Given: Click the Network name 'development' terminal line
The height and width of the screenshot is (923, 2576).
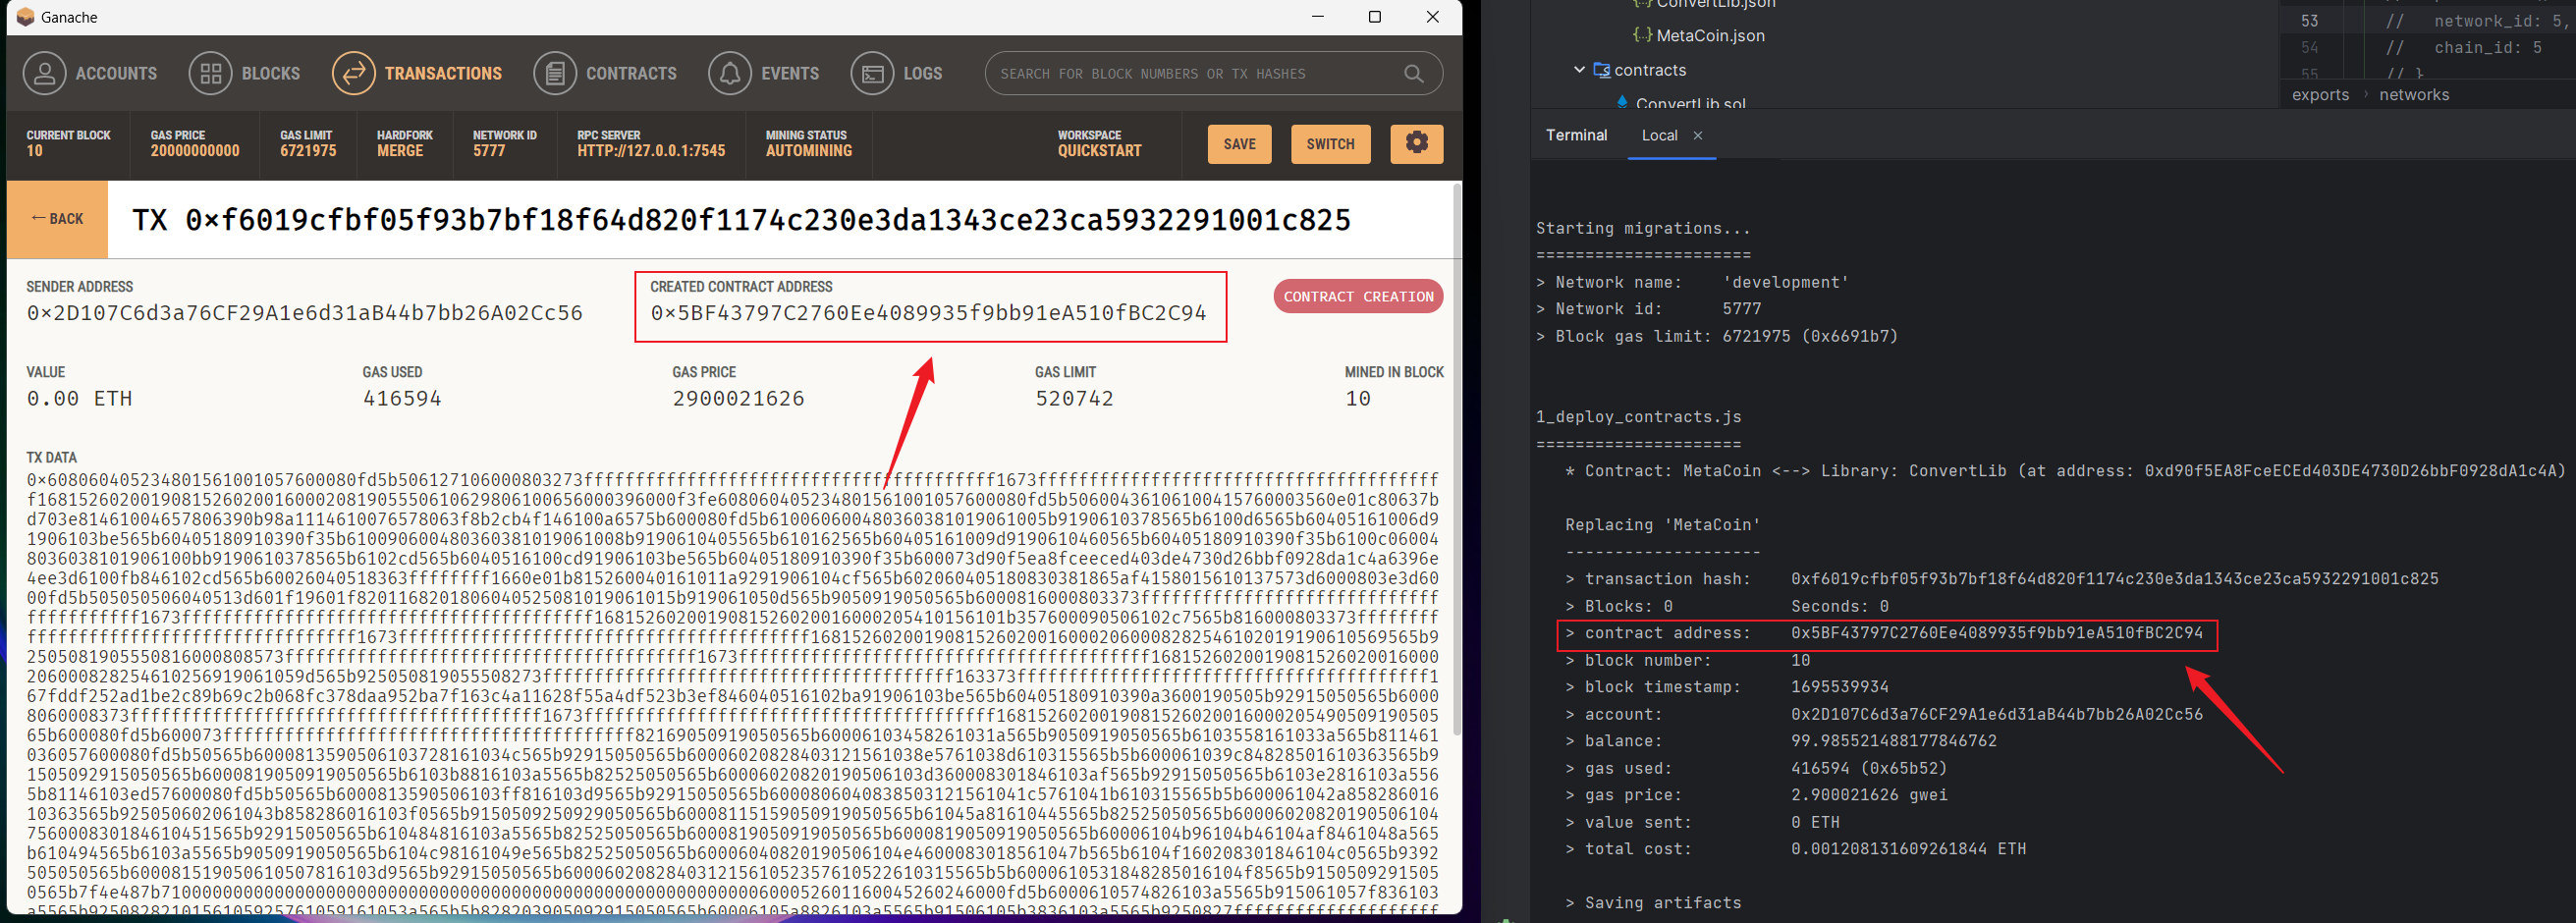Looking at the screenshot, I should tap(1692, 283).
